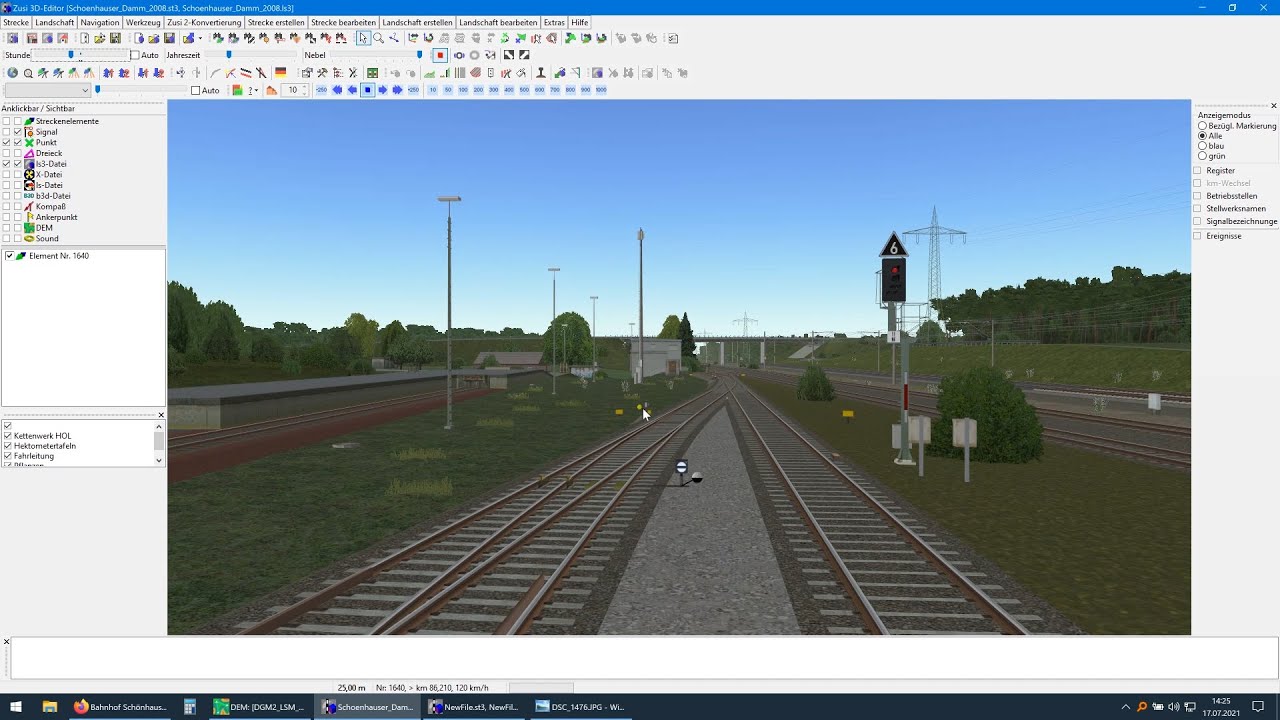Open the Strecke menu
Image resolution: width=1280 pixels, height=720 pixels.
(x=16, y=22)
